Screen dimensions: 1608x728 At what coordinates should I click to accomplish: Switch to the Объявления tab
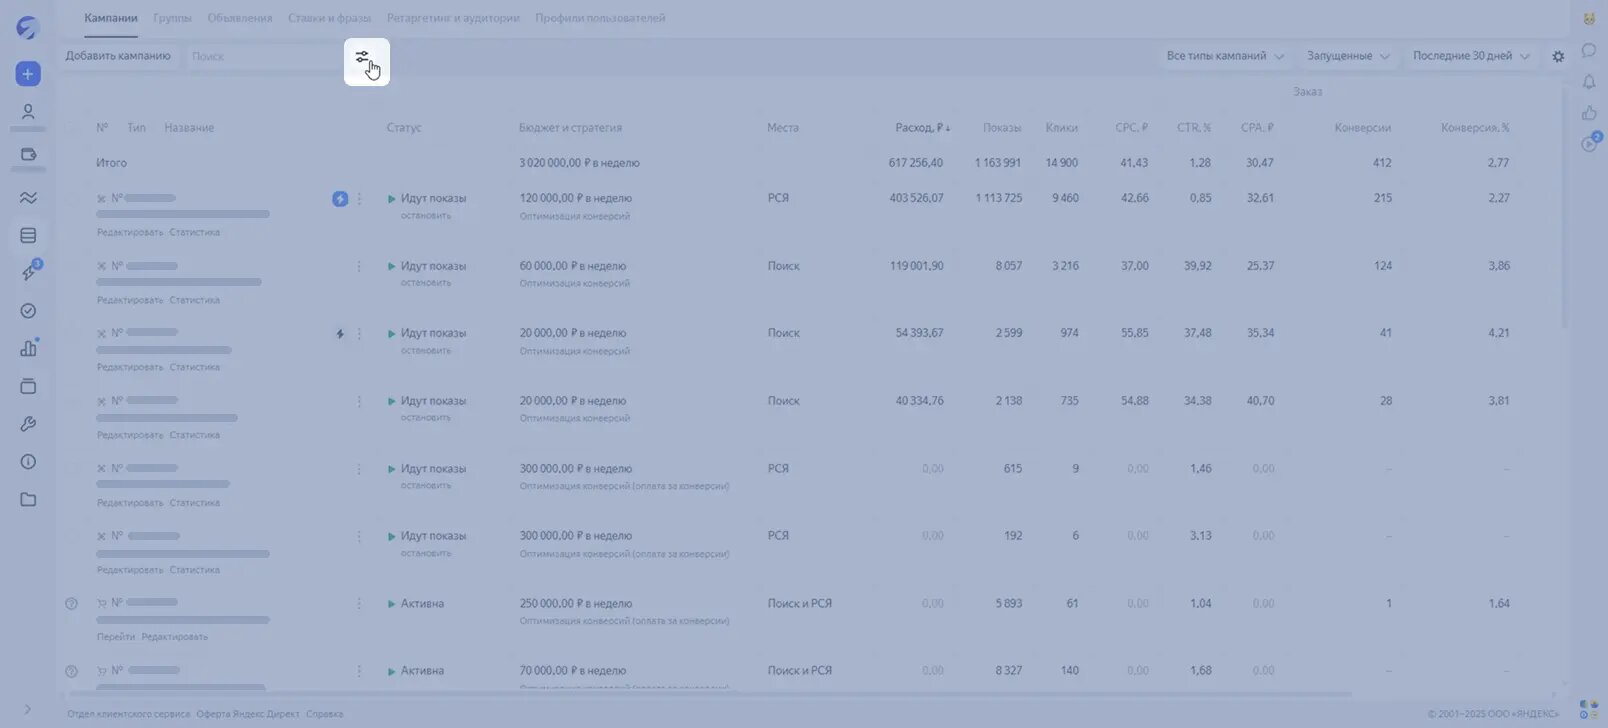pyautogui.click(x=240, y=18)
